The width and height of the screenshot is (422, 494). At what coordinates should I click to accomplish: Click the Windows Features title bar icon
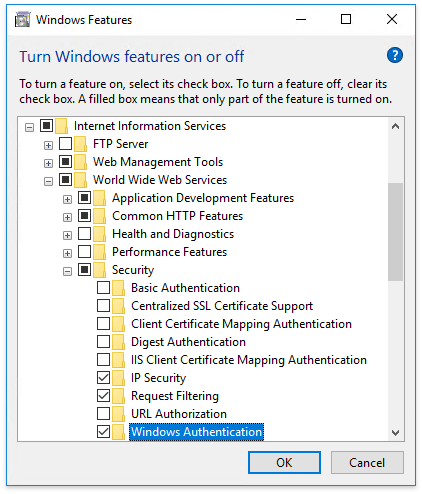pos(23,19)
